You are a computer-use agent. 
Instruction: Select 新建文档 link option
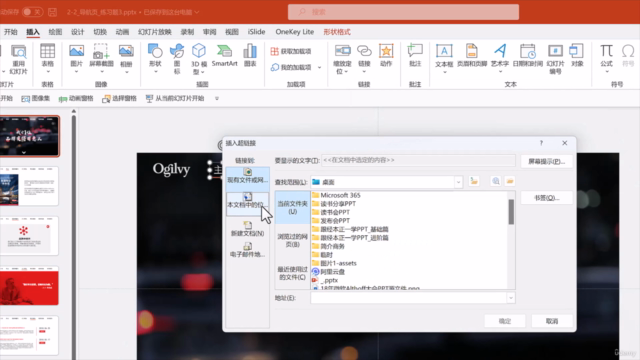tap(247, 229)
